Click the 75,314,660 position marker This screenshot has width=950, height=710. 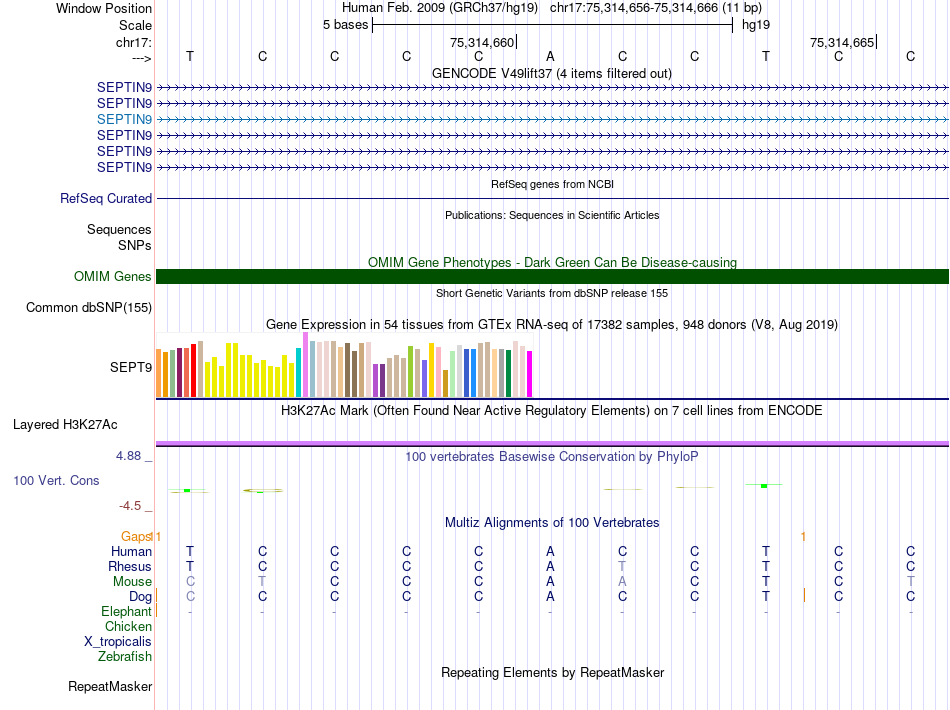[x=483, y=42]
